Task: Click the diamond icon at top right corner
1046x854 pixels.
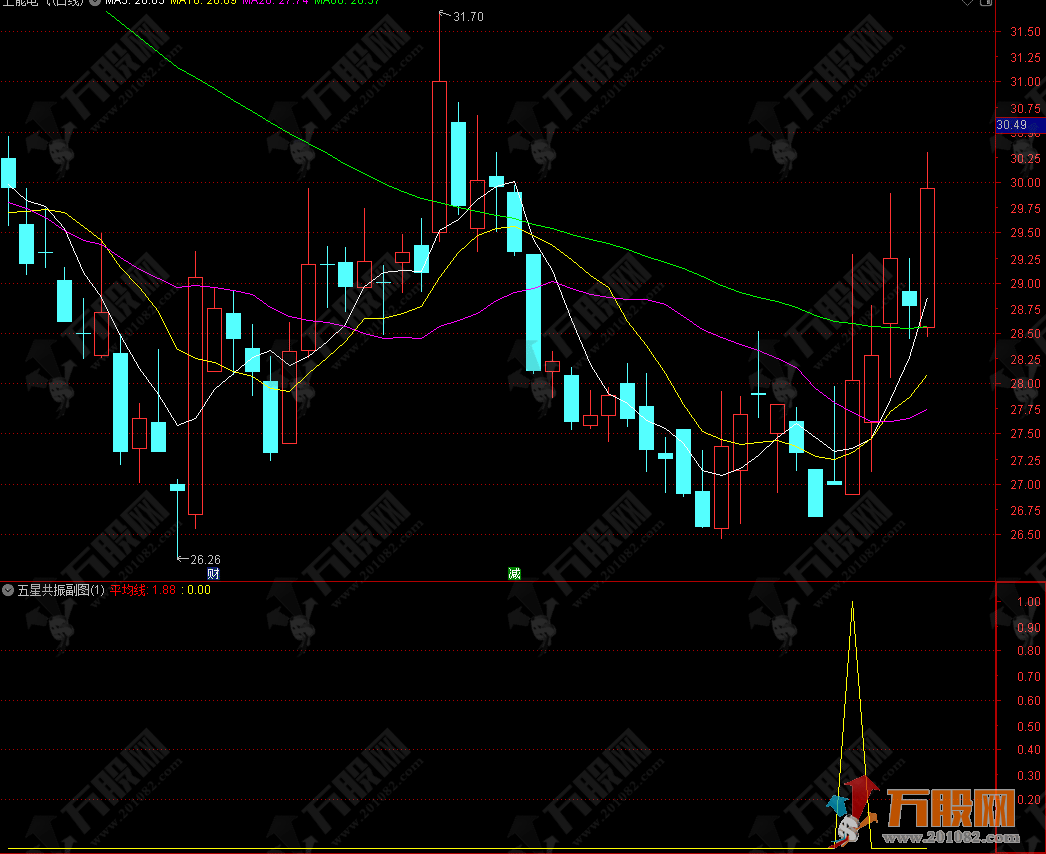Action: 968,3
